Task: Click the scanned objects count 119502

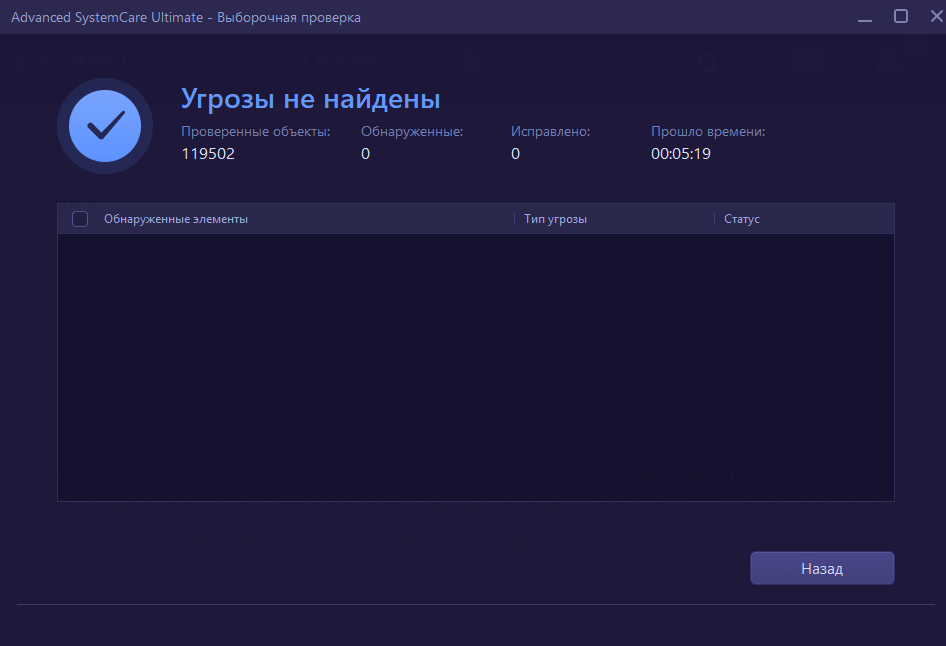Action: (208, 154)
